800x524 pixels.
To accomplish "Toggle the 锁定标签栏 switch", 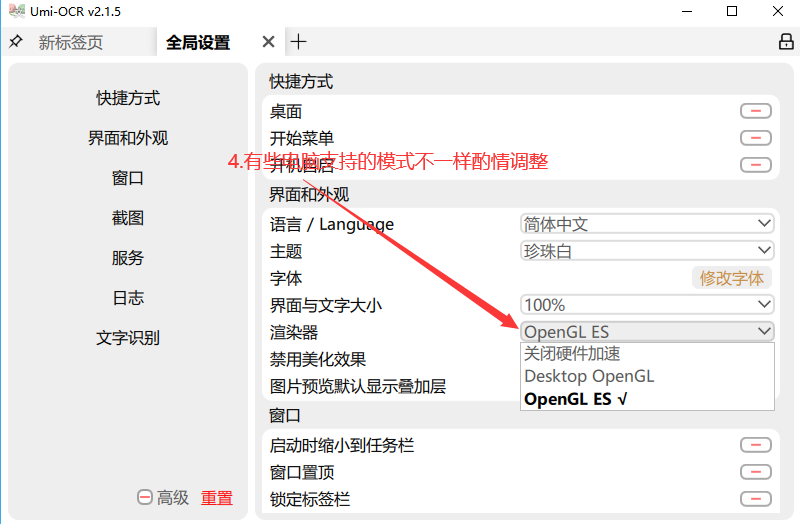I will (x=755, y=499).
